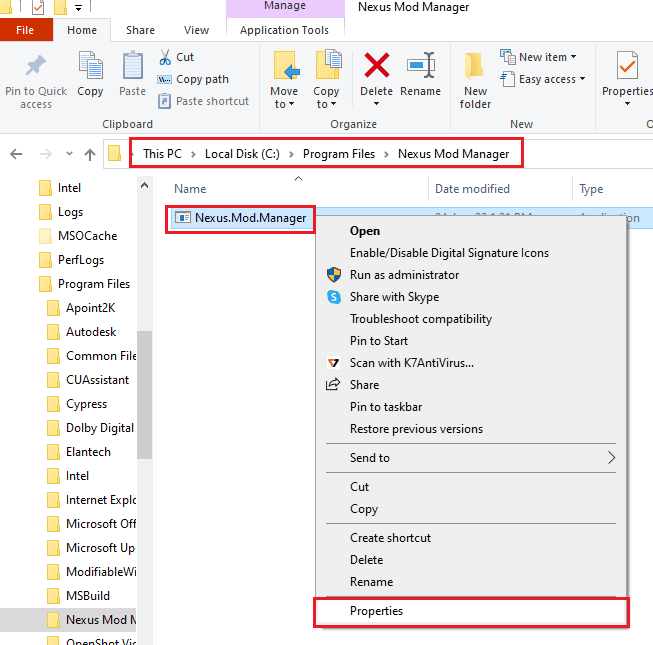Screen dimensions: 653x645
Task: Choose Restore previous versions entry
Action: click(471, 429)
